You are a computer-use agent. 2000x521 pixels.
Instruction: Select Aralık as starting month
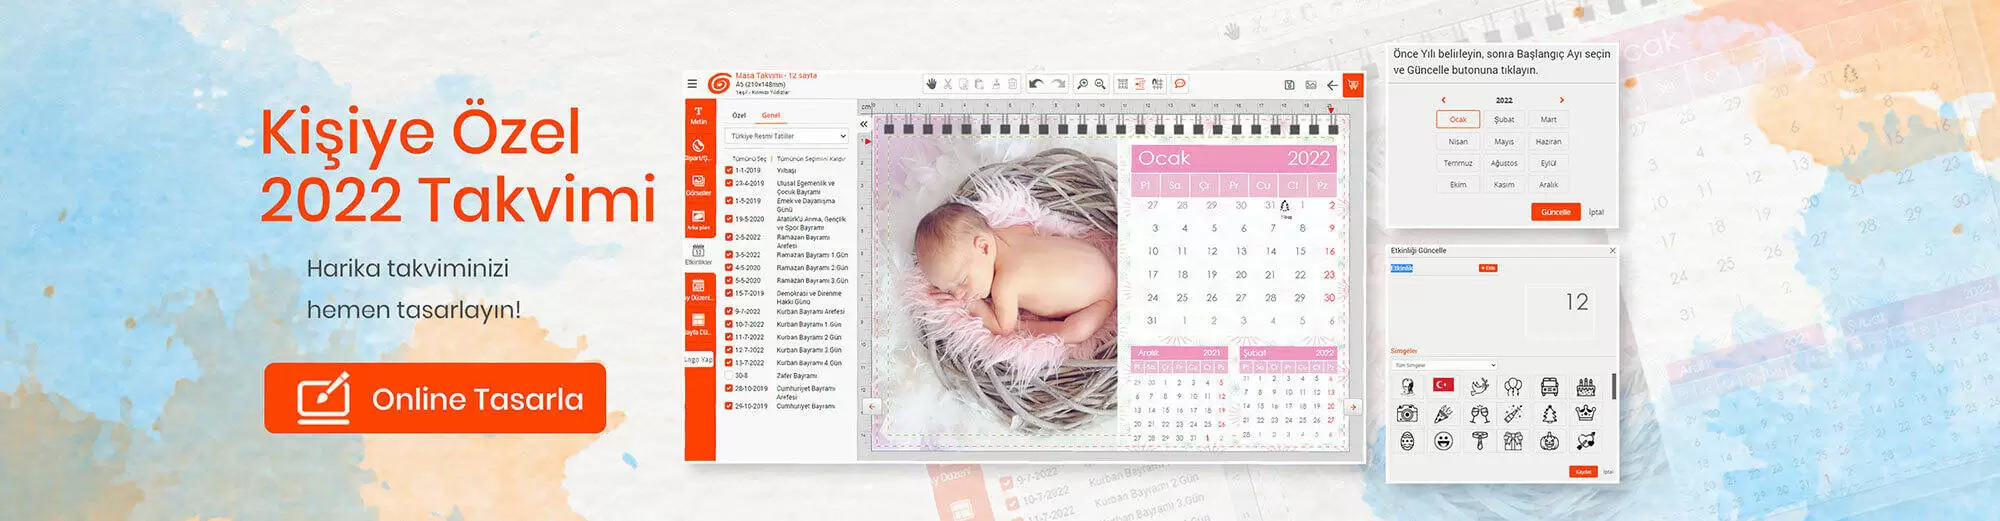(x=1548, y=185)
